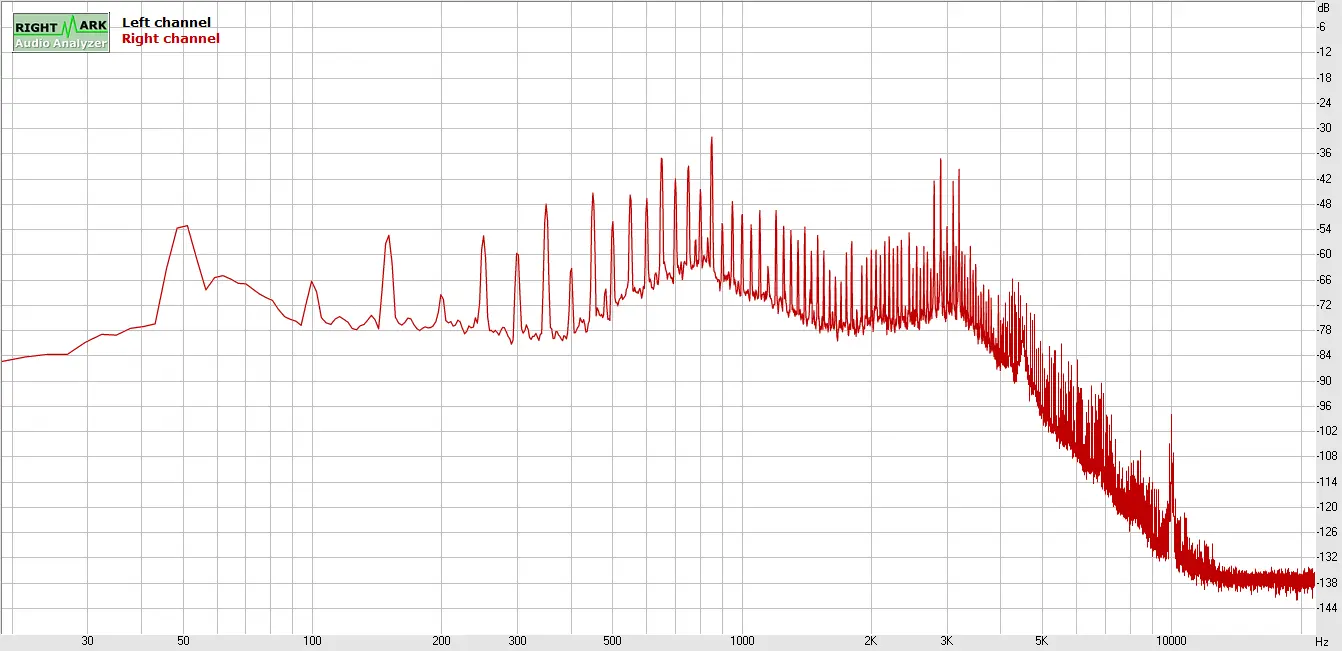The width and height of the screenshot is (1342, 651).
Task: Click the 200 Hz frequency label
Action: pos(441,642)
